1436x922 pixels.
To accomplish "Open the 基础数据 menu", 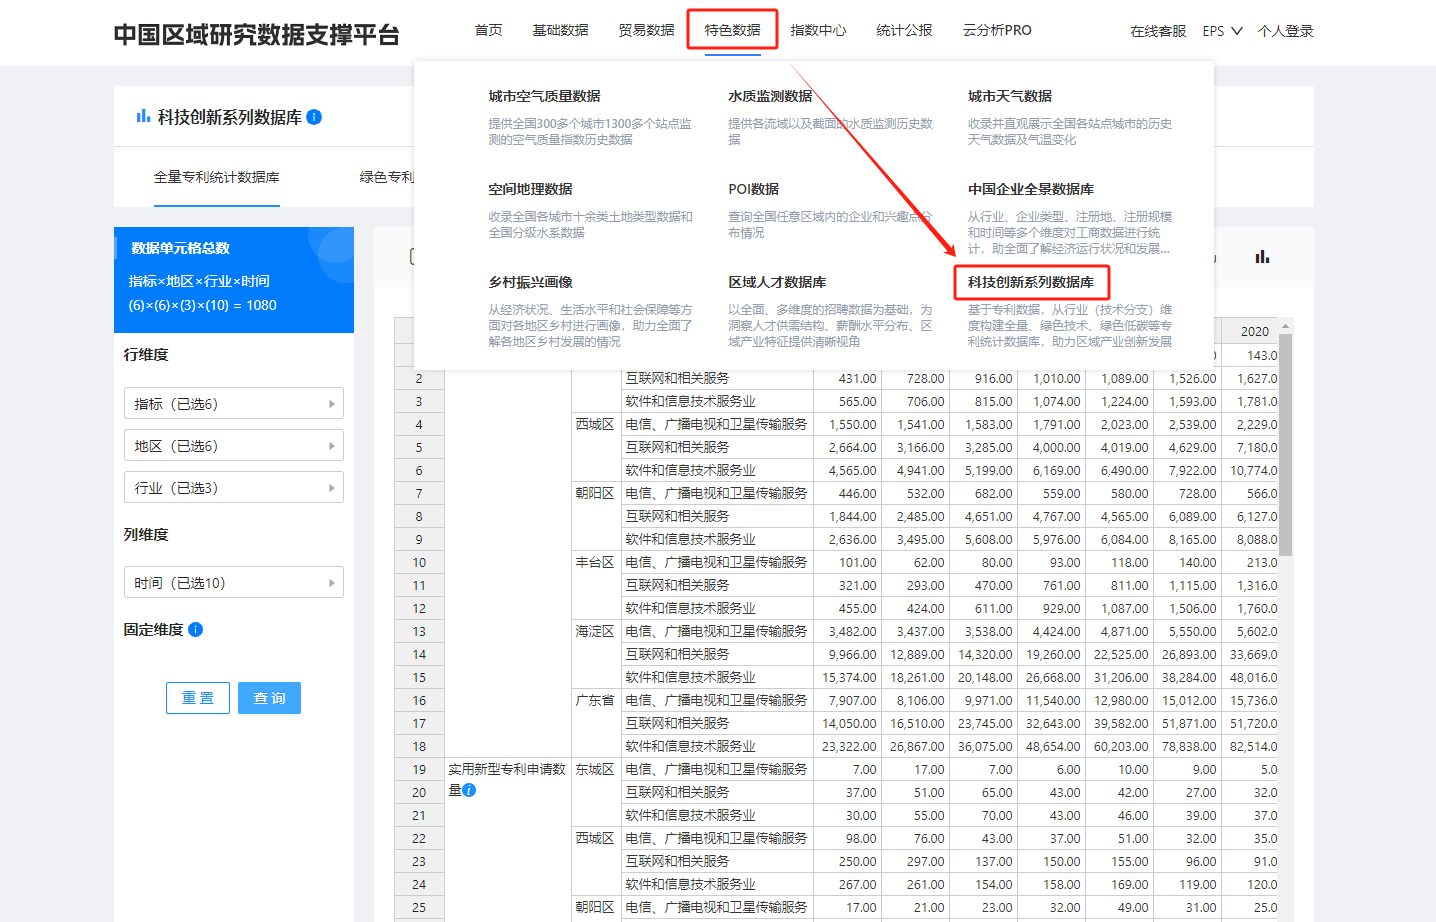I will [561, 30].
